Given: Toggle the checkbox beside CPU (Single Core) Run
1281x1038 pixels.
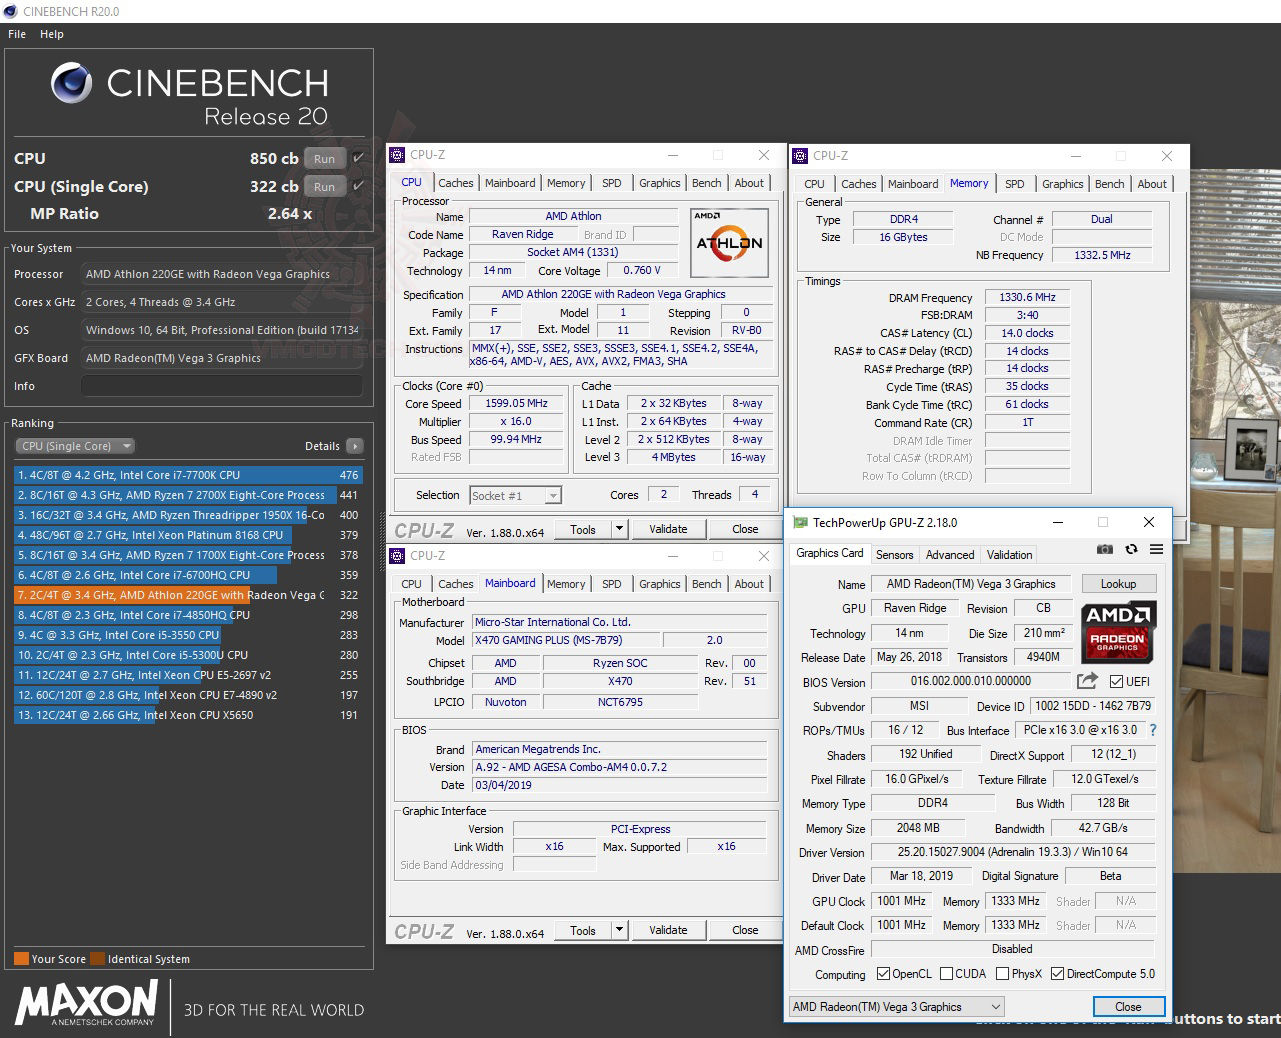Looking at the screenshot, I should click(x=359, y=186).
